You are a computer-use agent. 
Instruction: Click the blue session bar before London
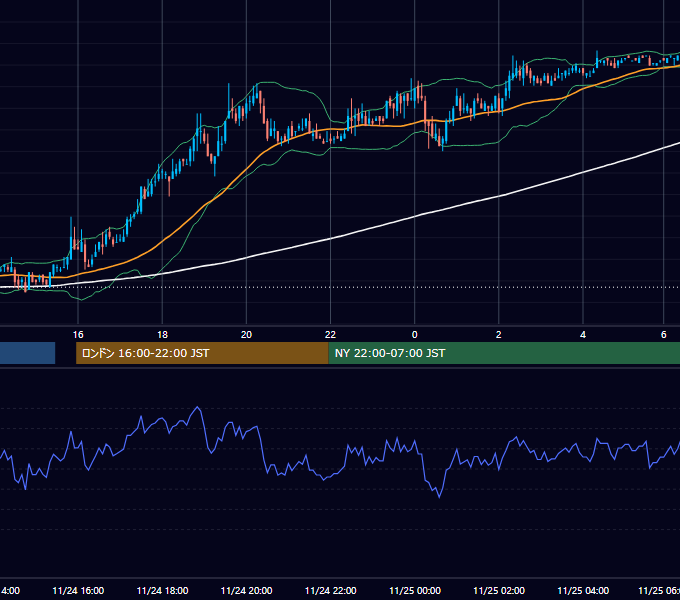click(x=27, y=353)
